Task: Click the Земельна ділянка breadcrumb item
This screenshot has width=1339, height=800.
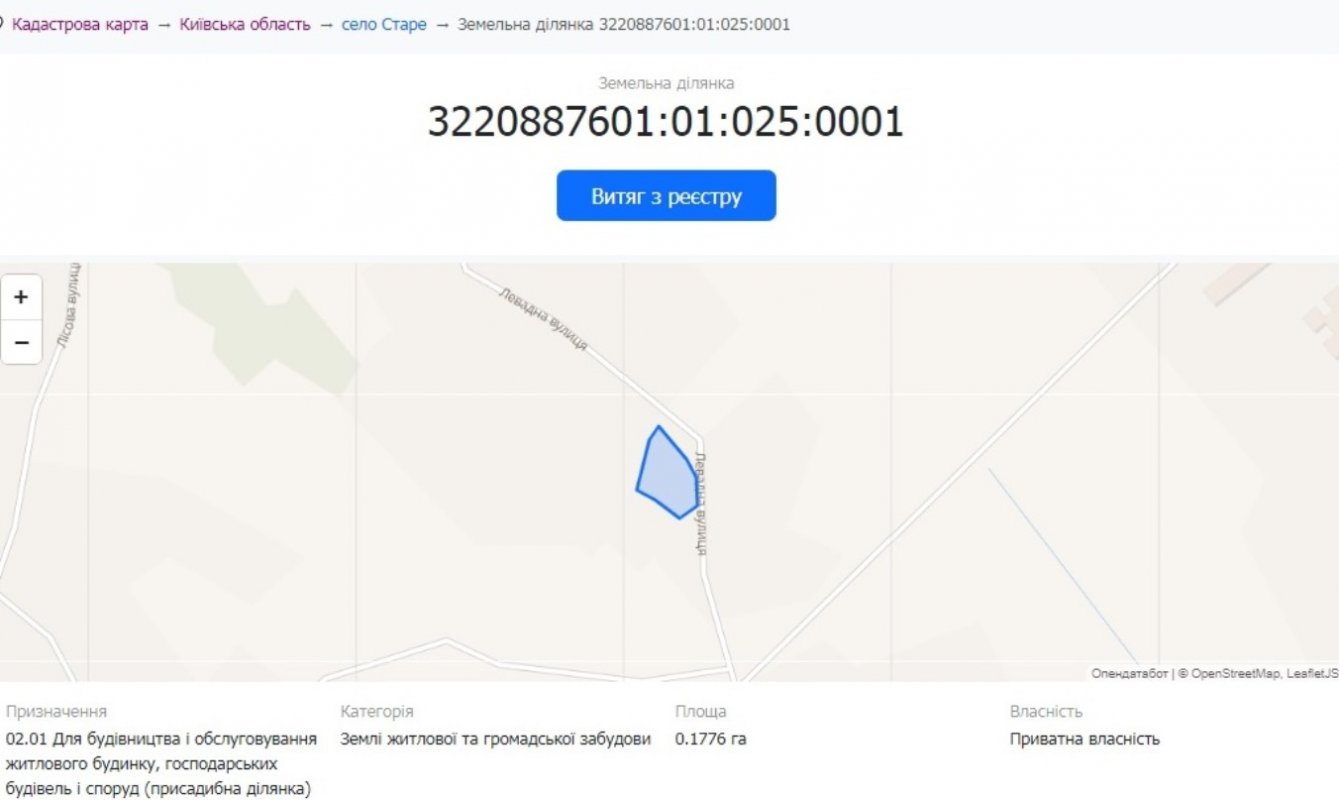Action: click(623, 24)
